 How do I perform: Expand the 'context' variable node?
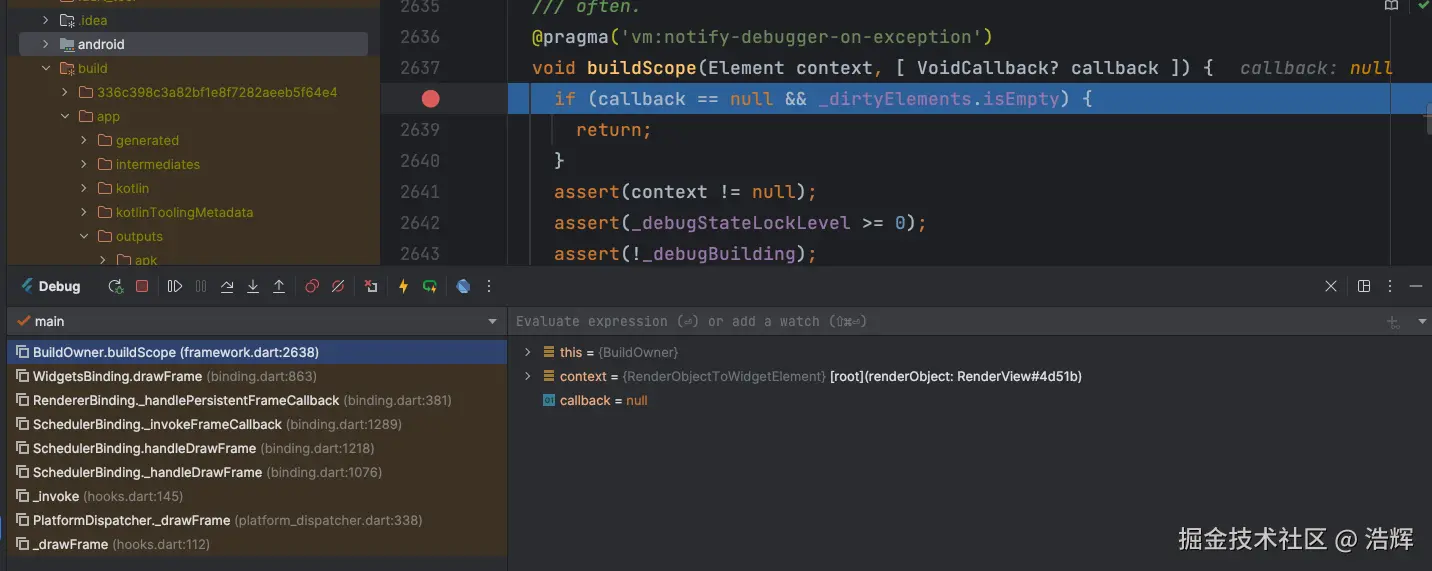[528, 376]
